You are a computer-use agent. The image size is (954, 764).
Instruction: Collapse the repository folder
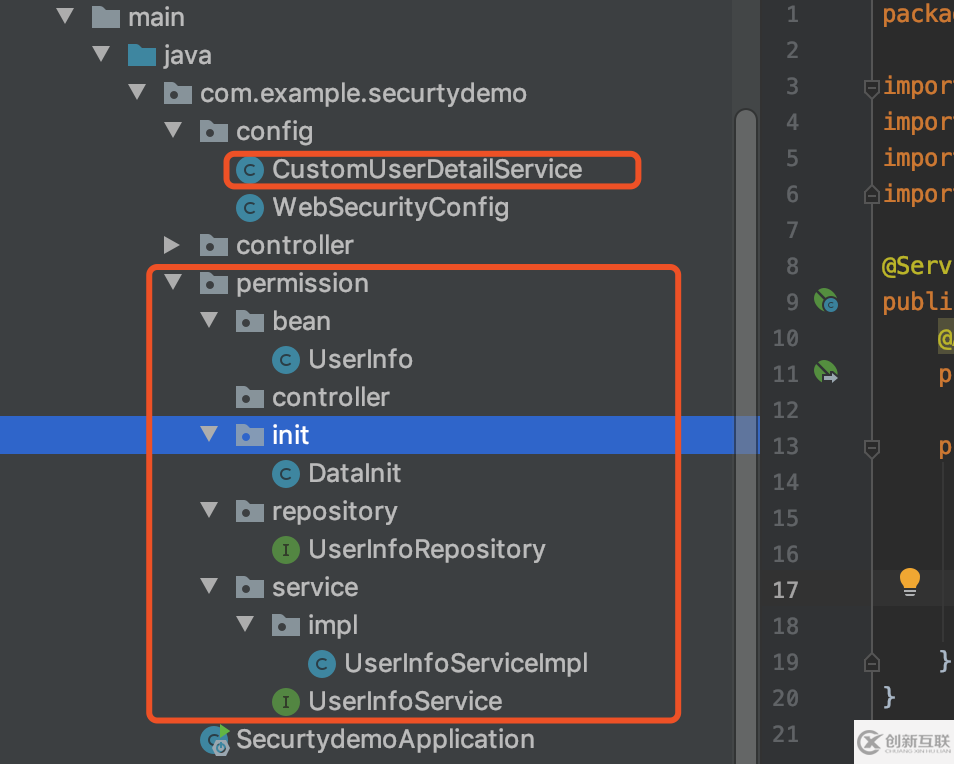coord(208,511)
